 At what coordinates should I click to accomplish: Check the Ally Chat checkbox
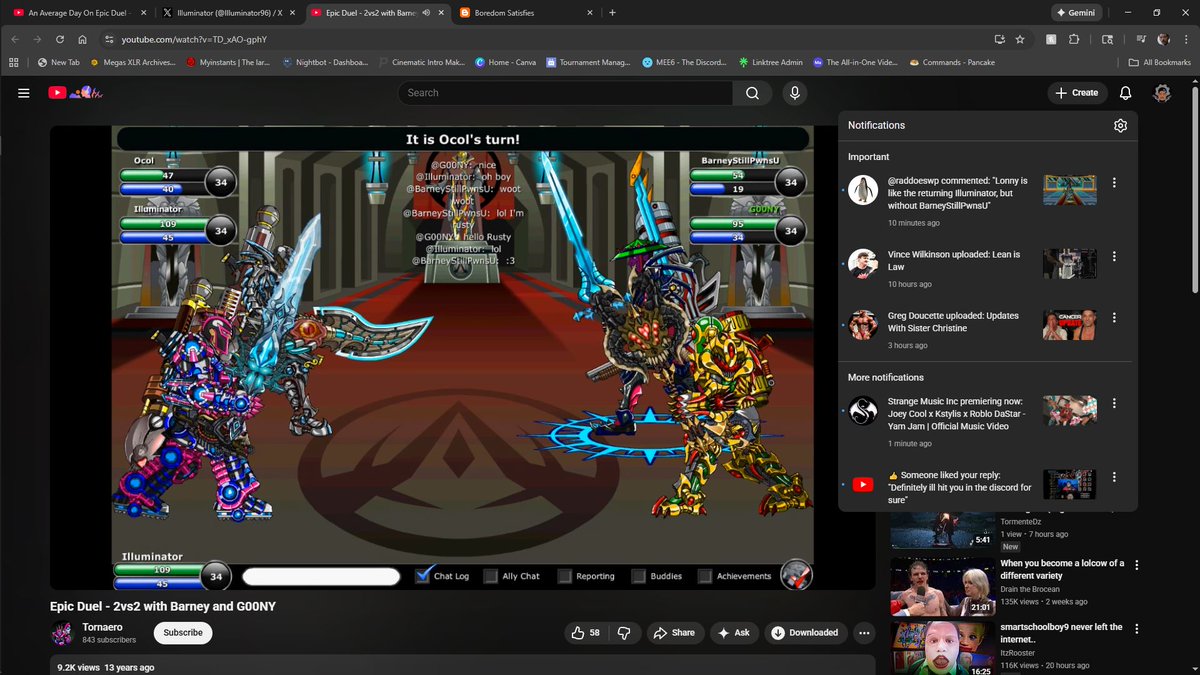[490, 576]
